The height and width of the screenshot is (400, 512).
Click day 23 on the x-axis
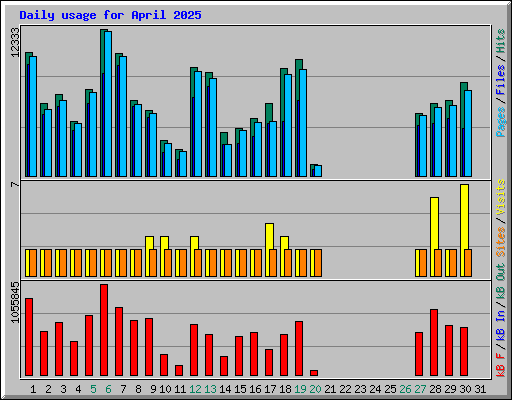pos(360,389)
